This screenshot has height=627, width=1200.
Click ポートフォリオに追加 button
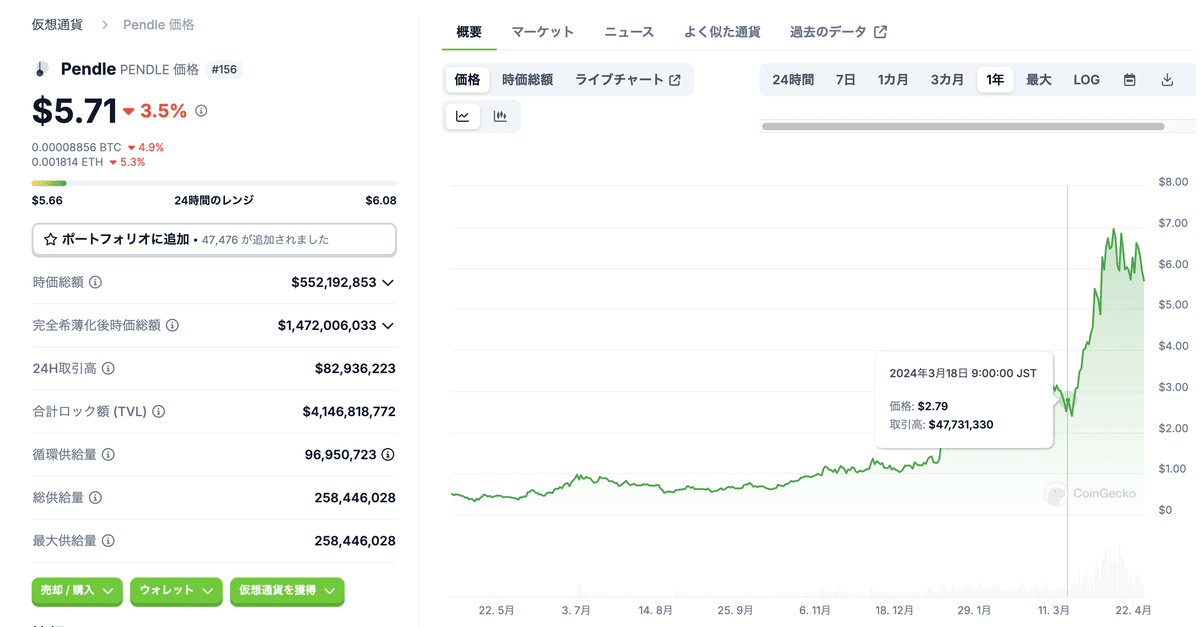click(x=214, y=240)
